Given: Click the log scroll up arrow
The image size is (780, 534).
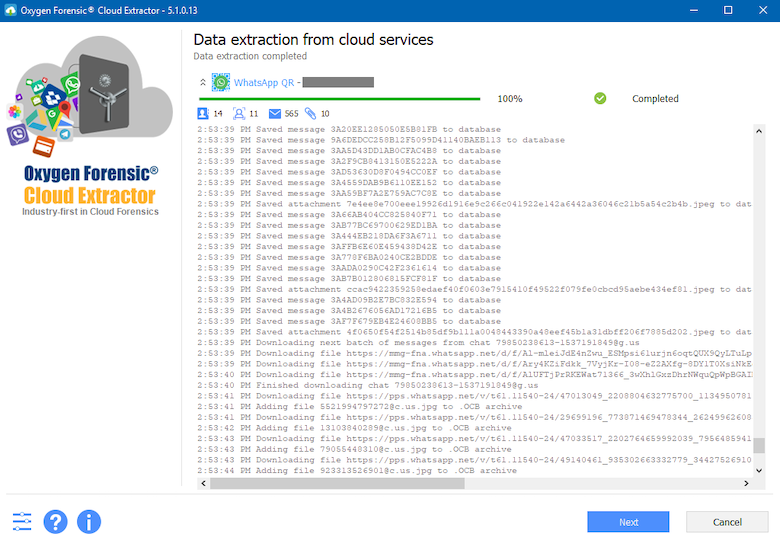Looking at the screenshot, I should pyautogui.click(x=759, y=131).
